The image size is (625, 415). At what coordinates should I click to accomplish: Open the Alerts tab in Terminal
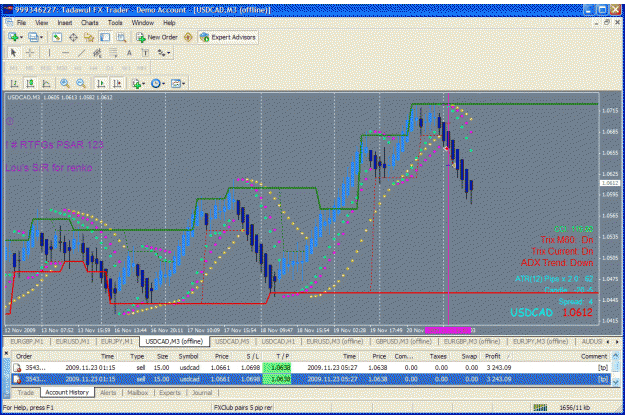click(108, 393)
